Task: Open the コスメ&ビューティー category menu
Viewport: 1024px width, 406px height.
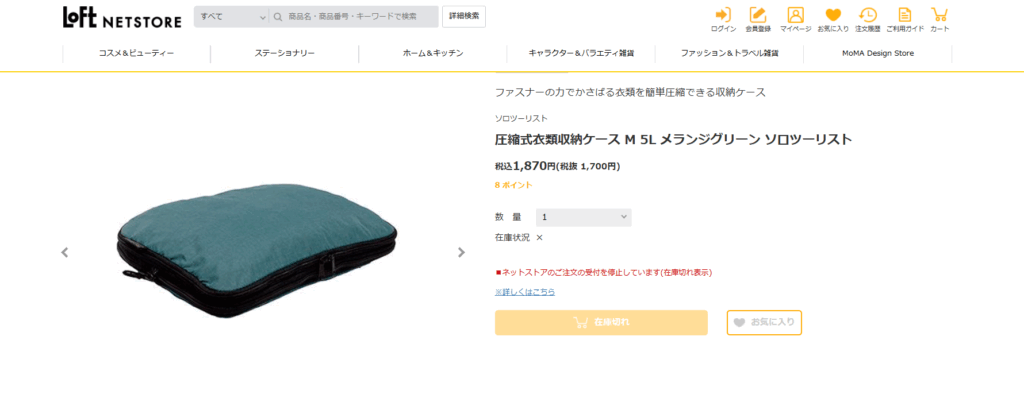Action: [x=136, y=54]
